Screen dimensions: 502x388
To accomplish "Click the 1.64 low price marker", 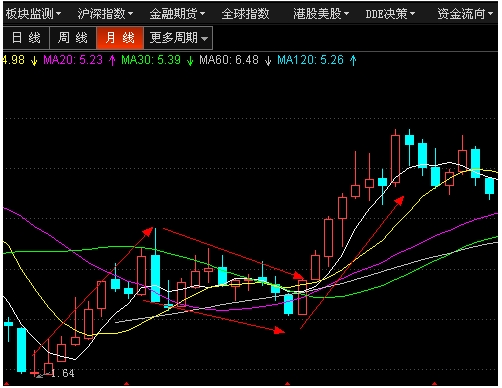I will (x=63, y=373).
